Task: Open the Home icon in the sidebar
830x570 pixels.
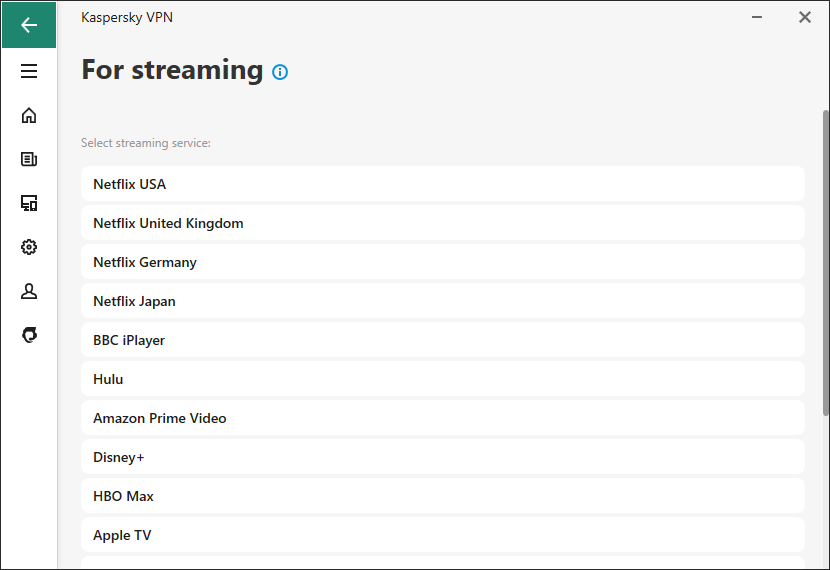Action: coord(29,115)
